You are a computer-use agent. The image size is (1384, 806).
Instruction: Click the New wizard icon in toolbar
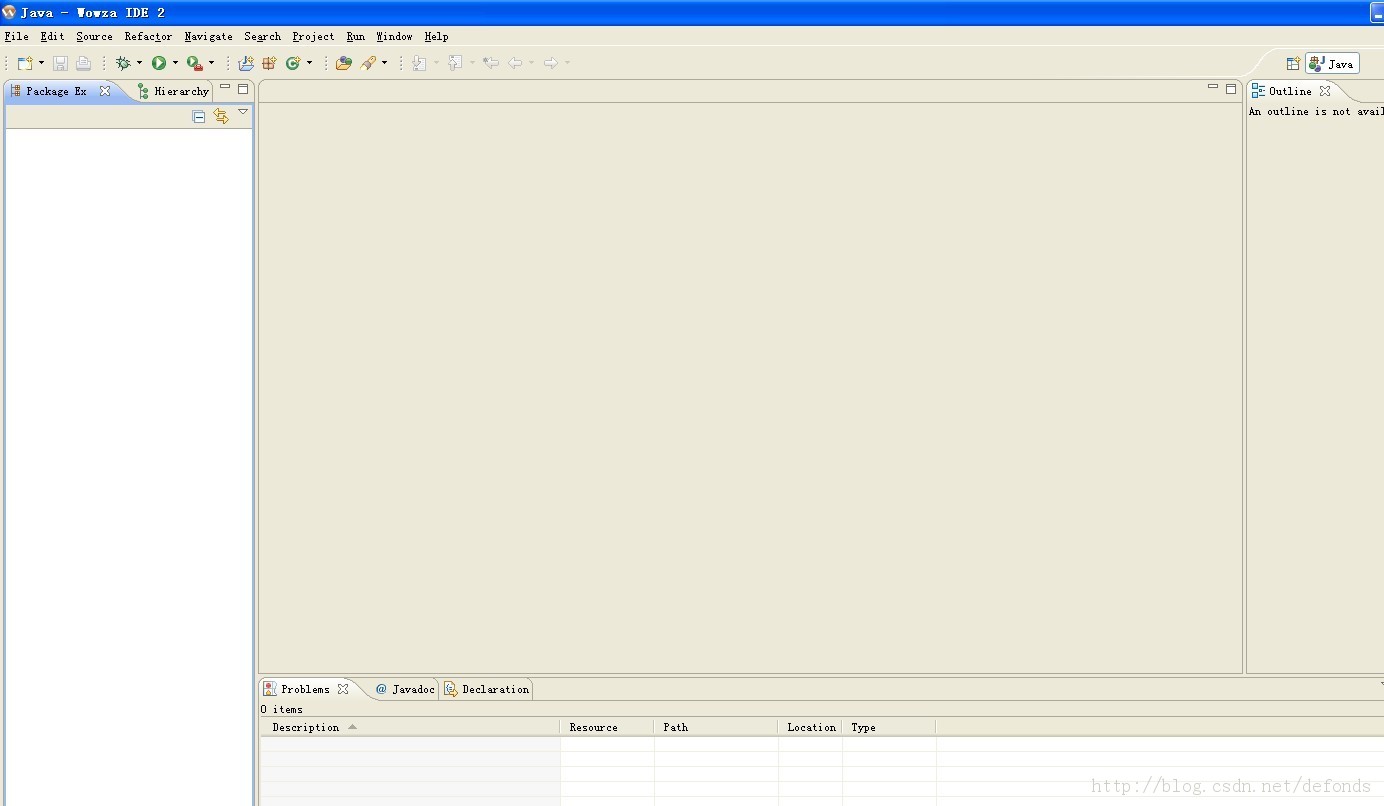25,63
